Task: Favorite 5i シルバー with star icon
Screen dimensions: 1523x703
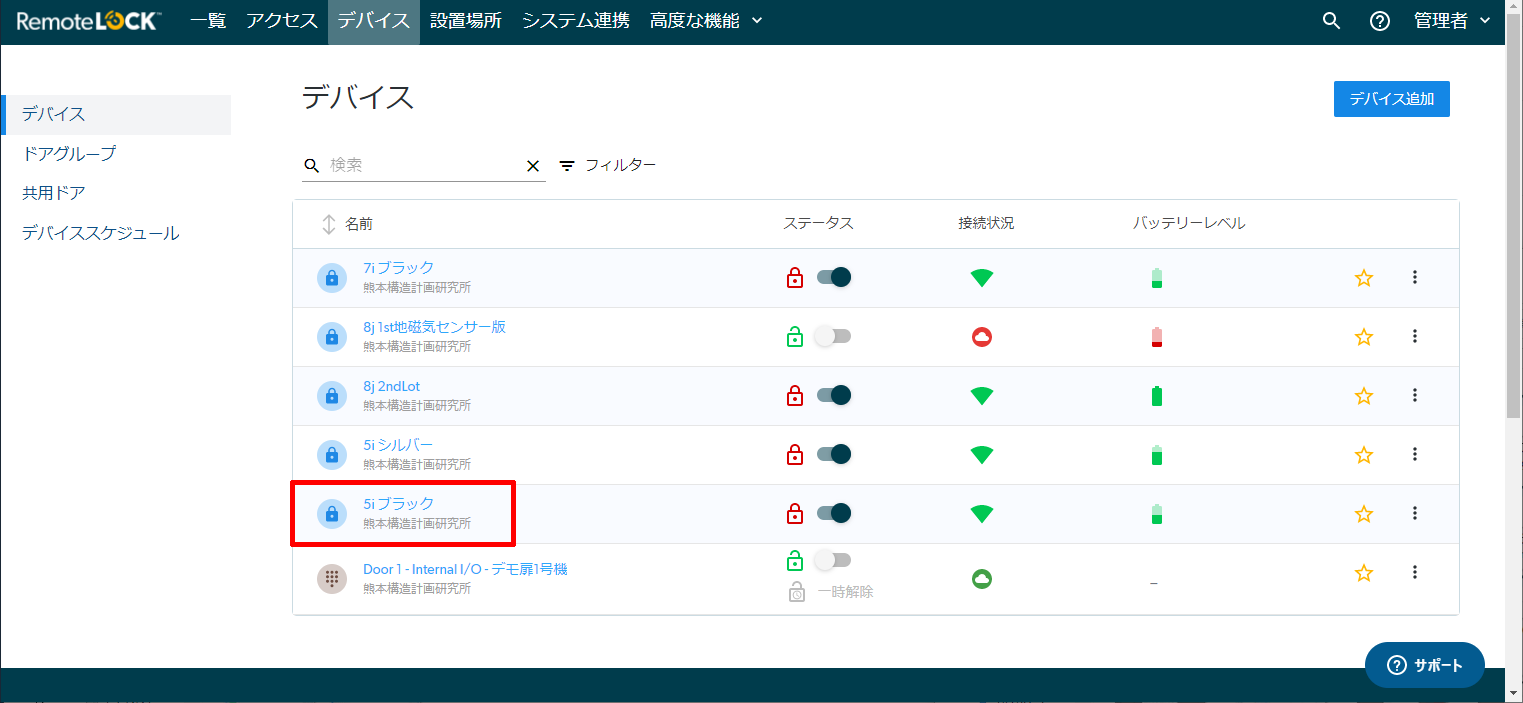Action: click(x=1364, y=455)
